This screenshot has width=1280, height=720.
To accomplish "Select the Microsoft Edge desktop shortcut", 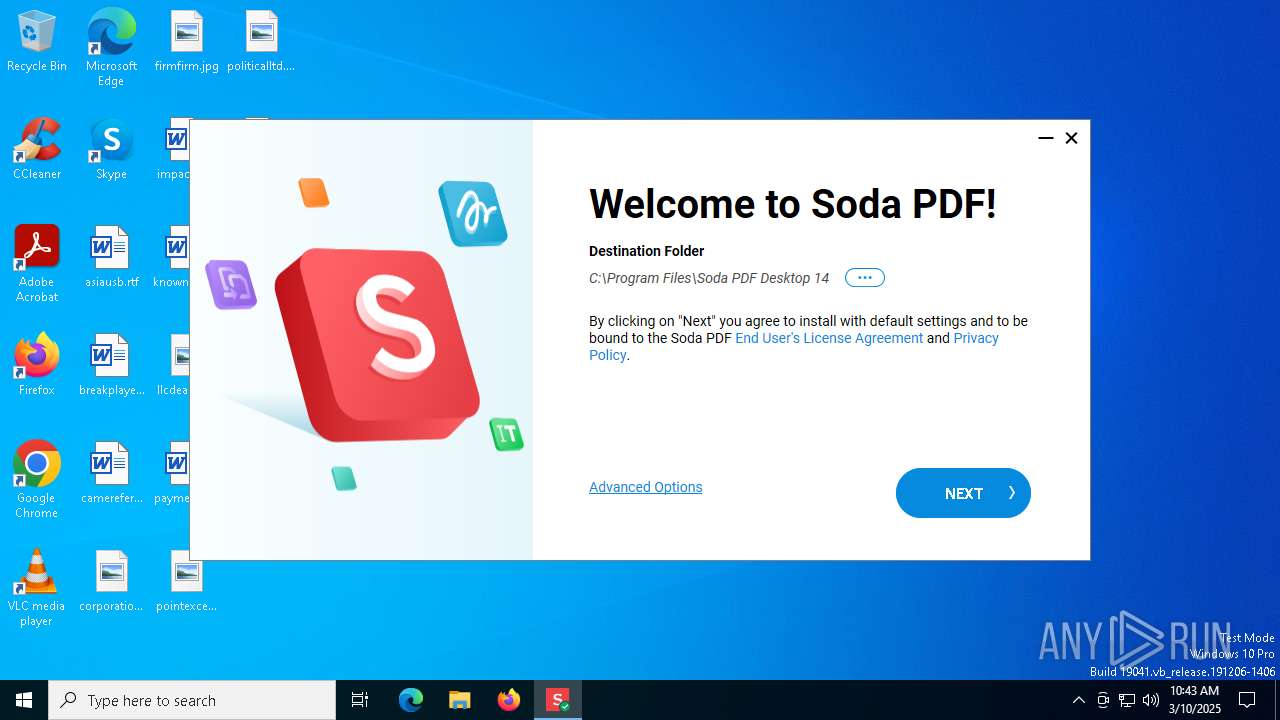I will pyautogui.click(x=111, y=47).
